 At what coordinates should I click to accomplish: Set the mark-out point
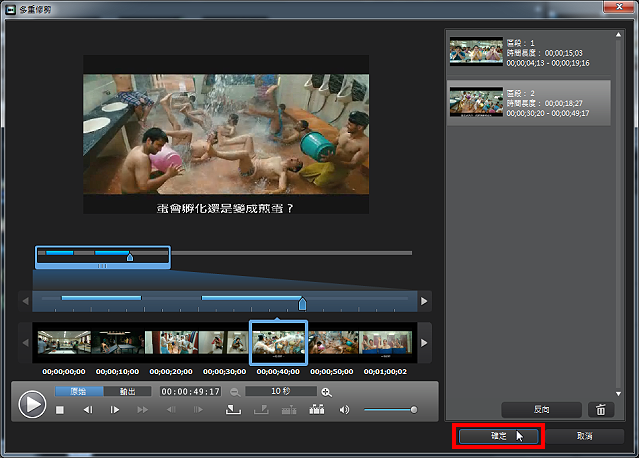[x=261, y=410]
